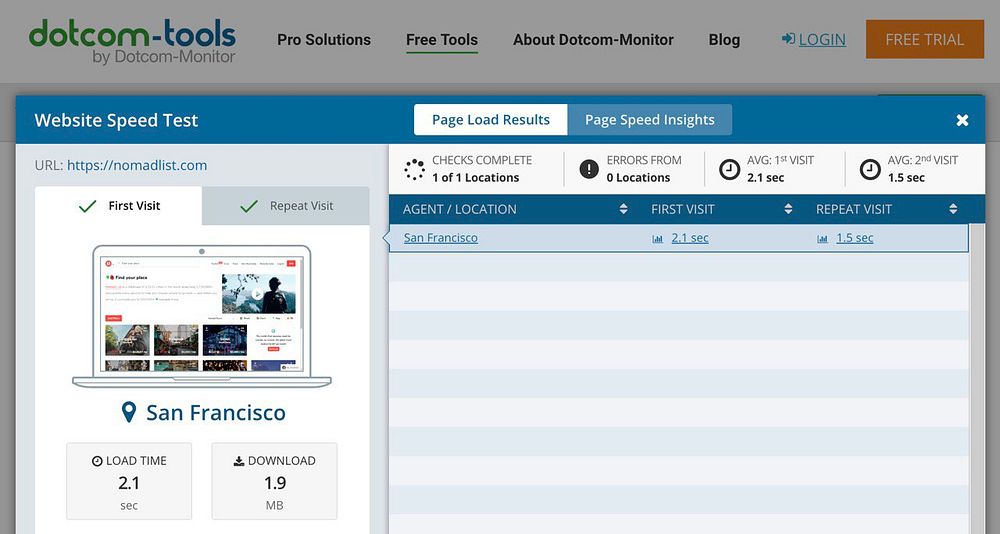
Task: Click the dotcom-tools logo
Action: (132, 41)
